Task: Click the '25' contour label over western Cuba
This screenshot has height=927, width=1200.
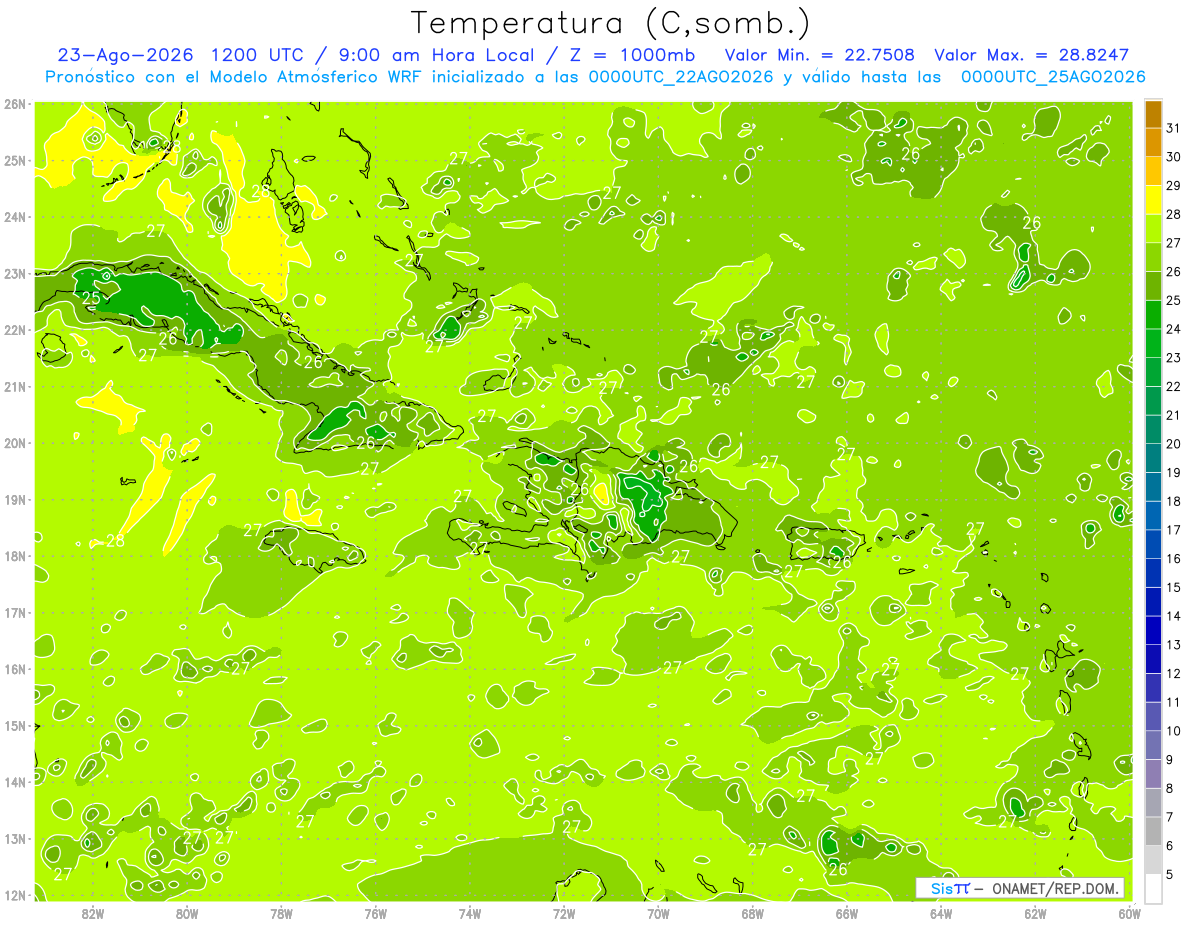Action: click(x=91, y=298)
